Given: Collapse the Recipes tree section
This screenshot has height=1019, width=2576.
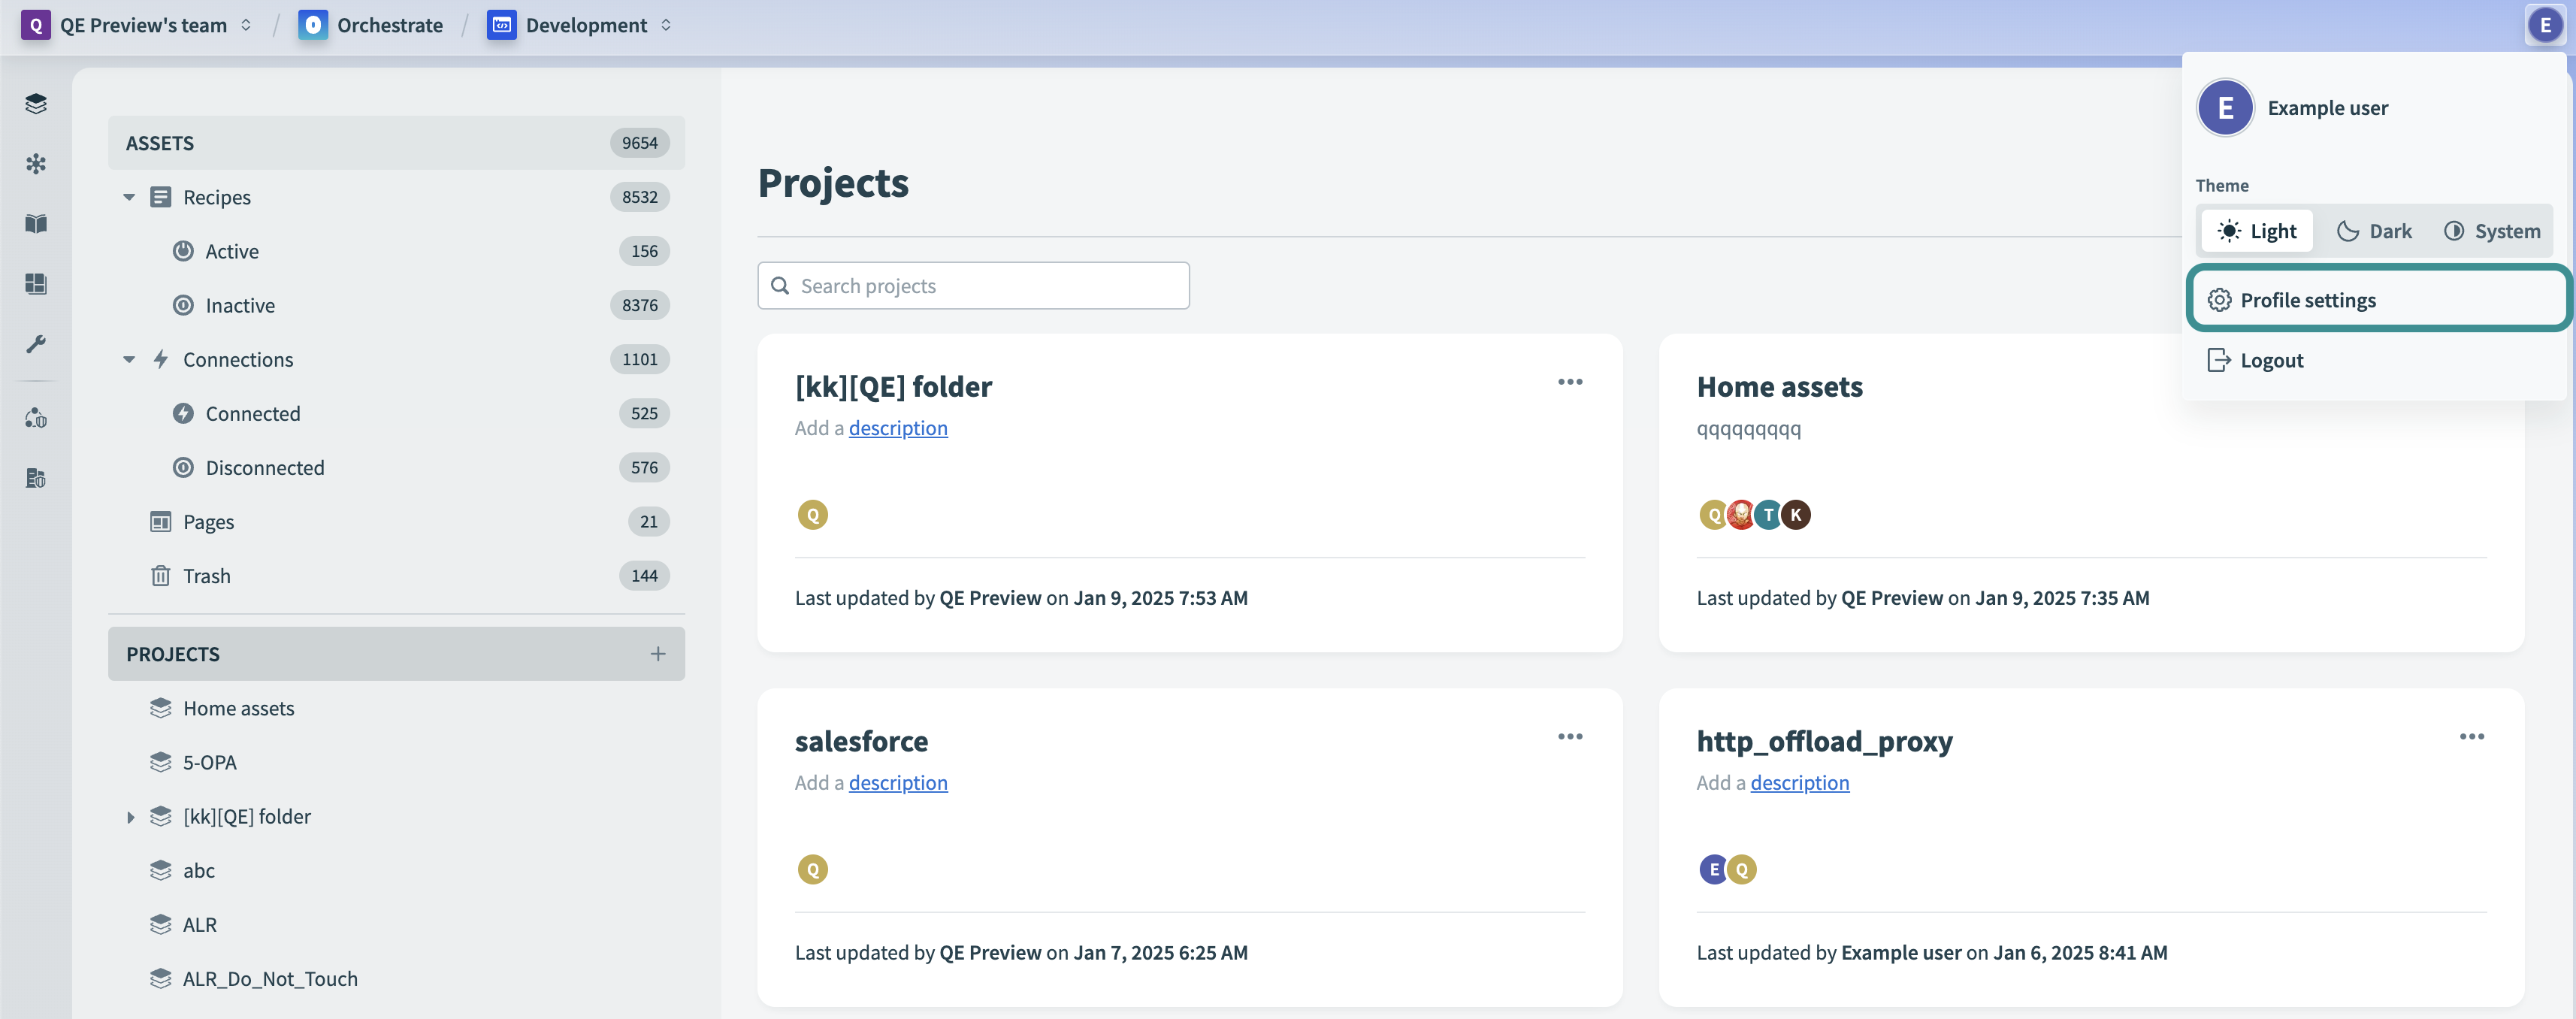Looking at the screenshot, I should [129, 197].
